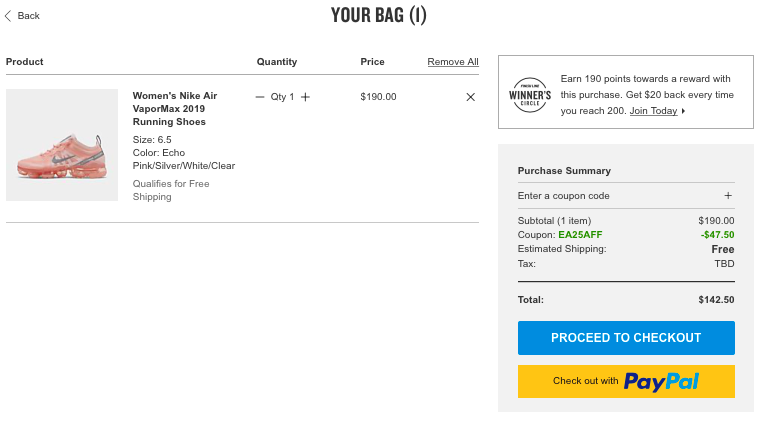Click the Remove All link
758x427 pixels.
click(x=453, y=62)
